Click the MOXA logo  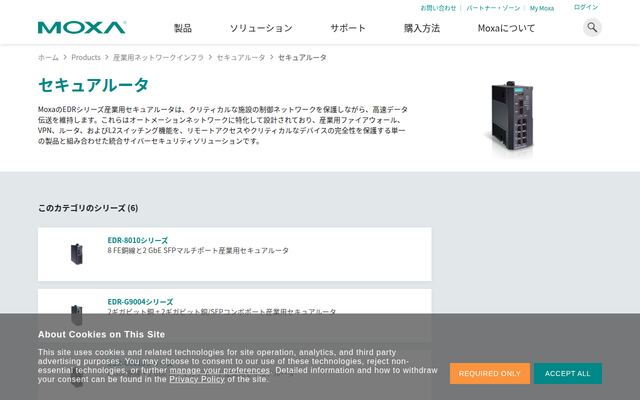click(82, 27)
